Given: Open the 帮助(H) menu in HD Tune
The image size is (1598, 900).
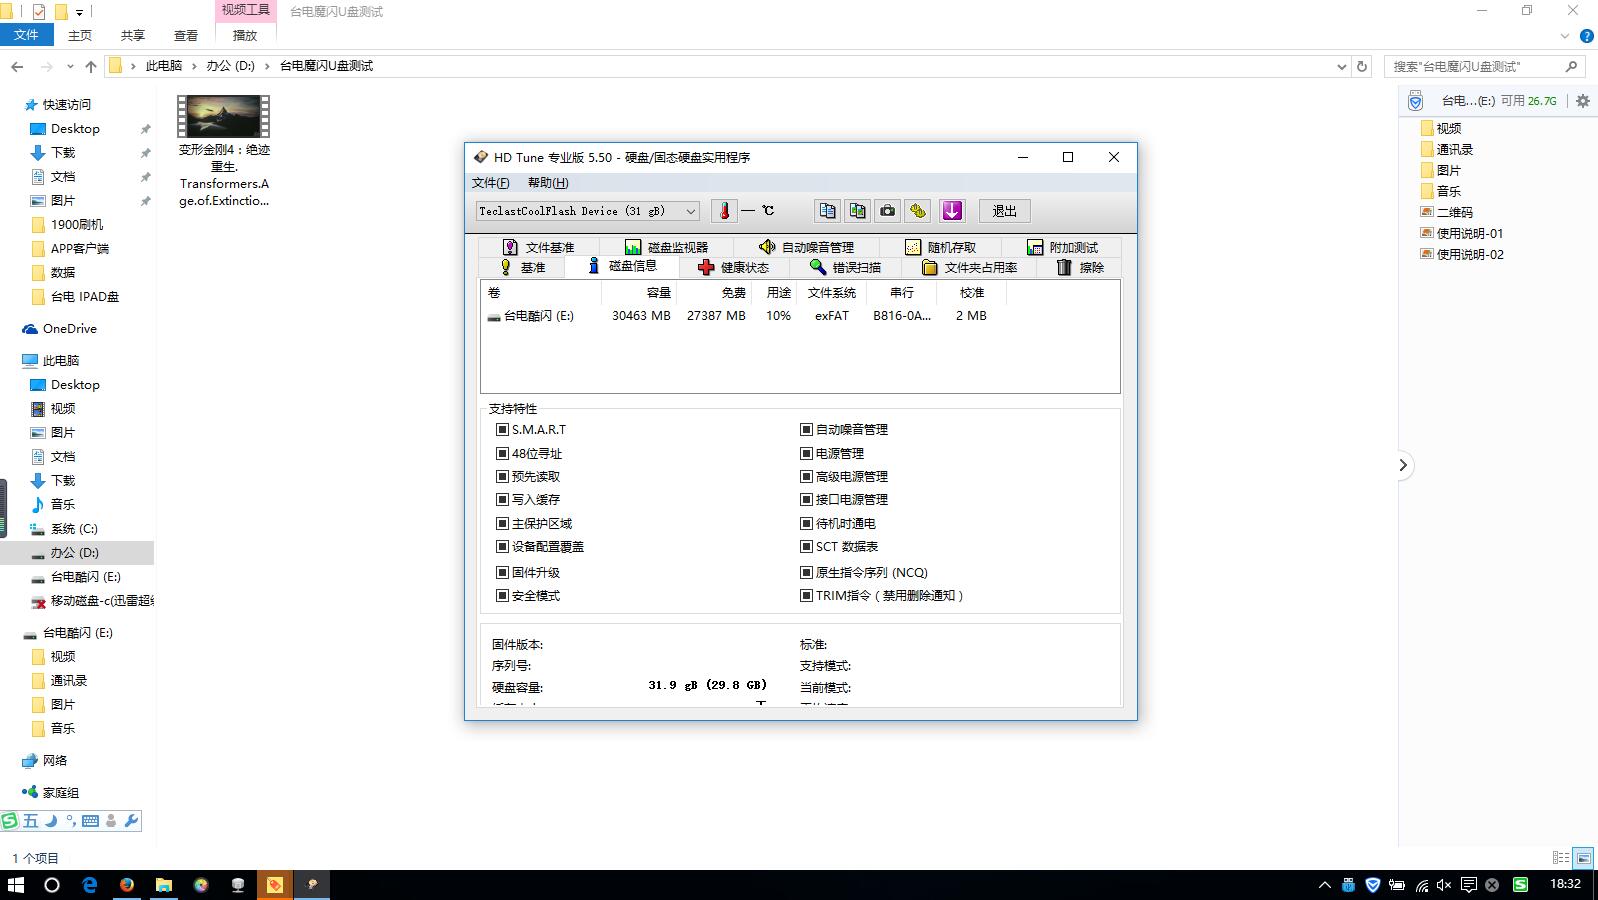Looking at the screenshot, I should pyautogui.click(x=547, y=183).
